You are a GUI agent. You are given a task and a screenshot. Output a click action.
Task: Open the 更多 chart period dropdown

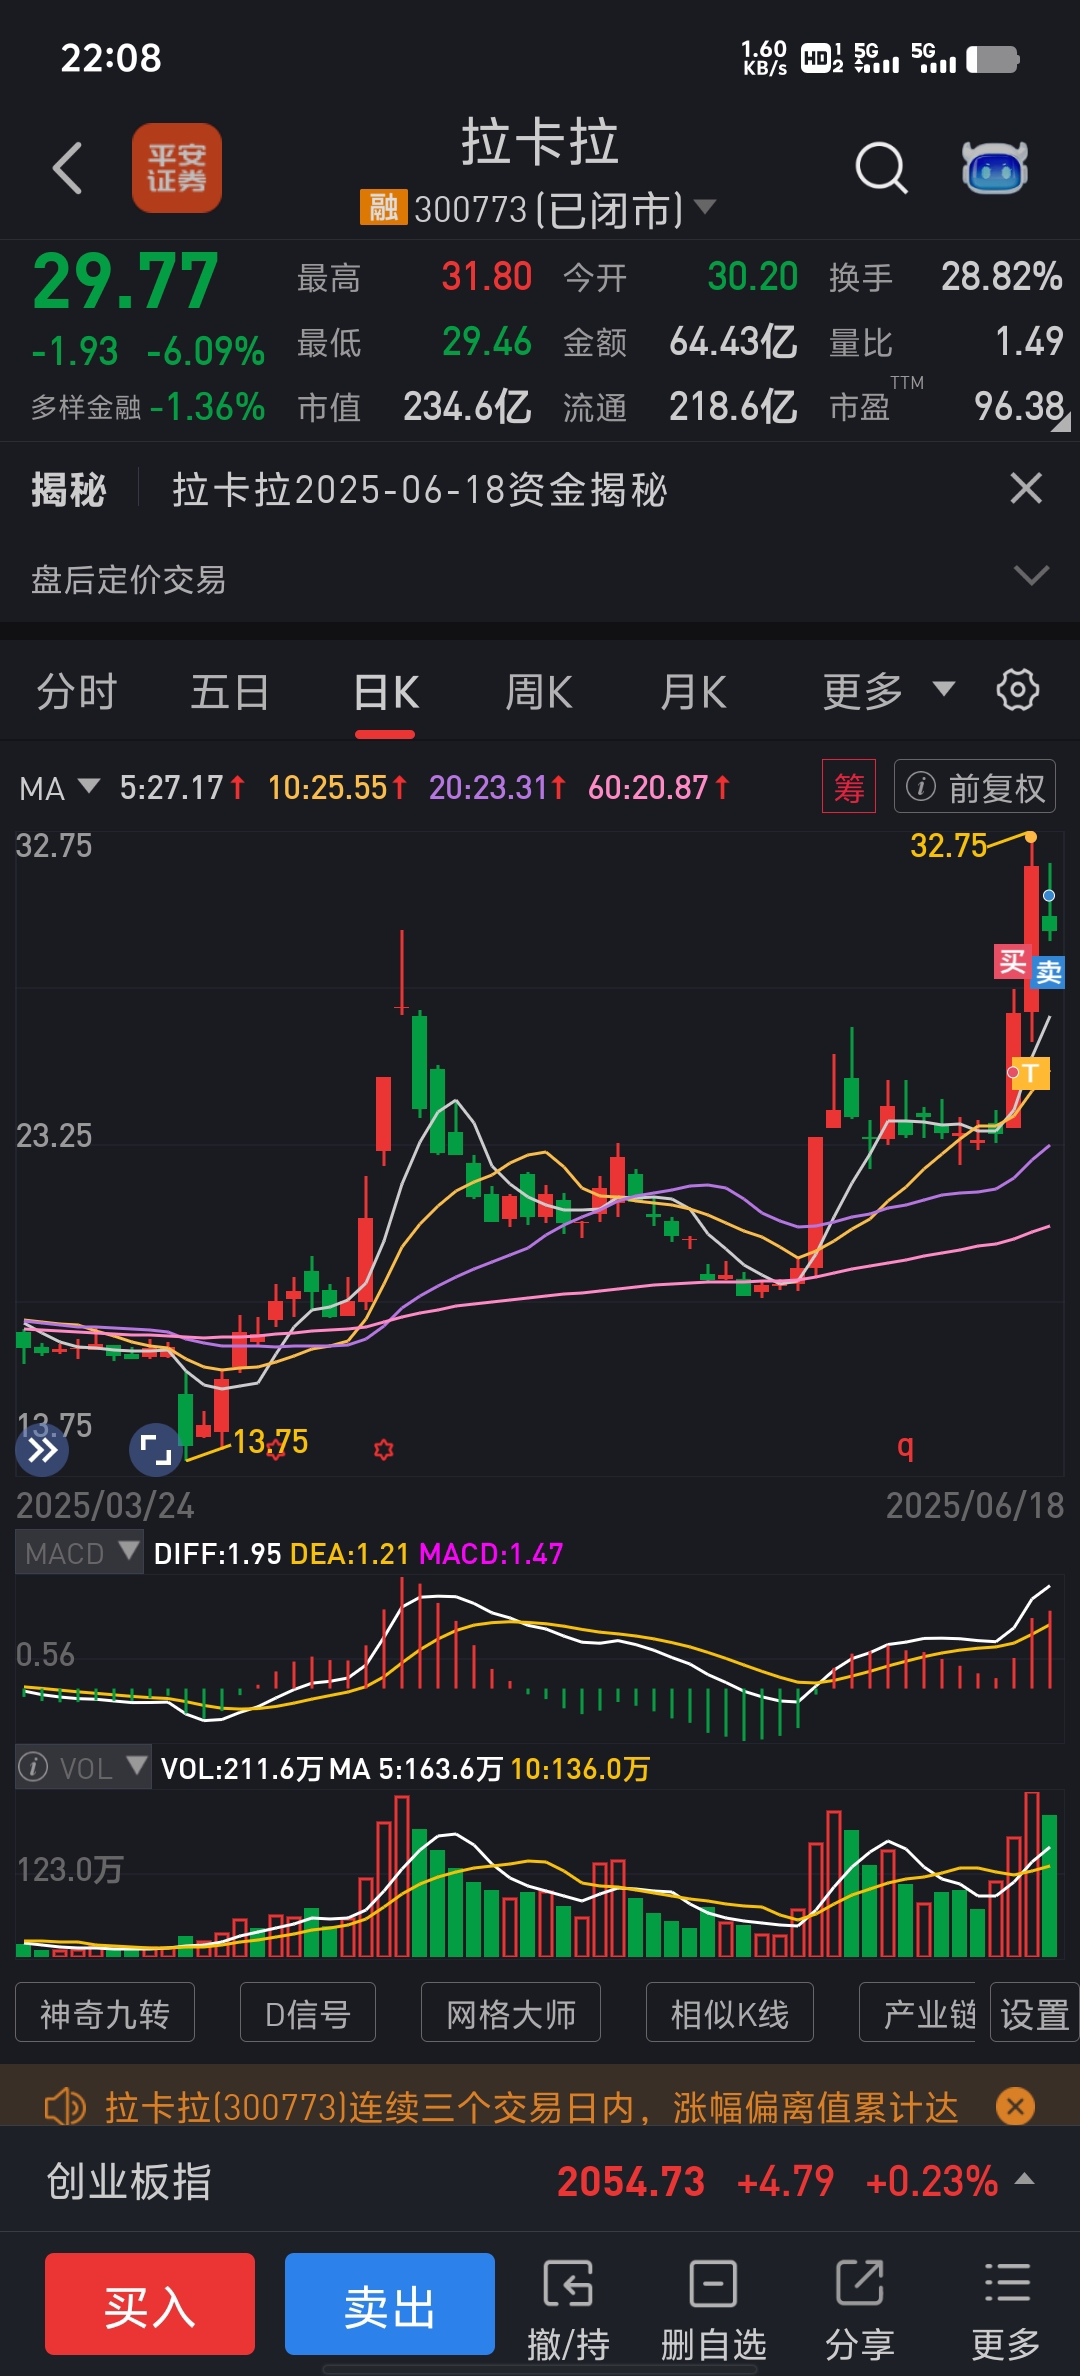pos(888,691)
